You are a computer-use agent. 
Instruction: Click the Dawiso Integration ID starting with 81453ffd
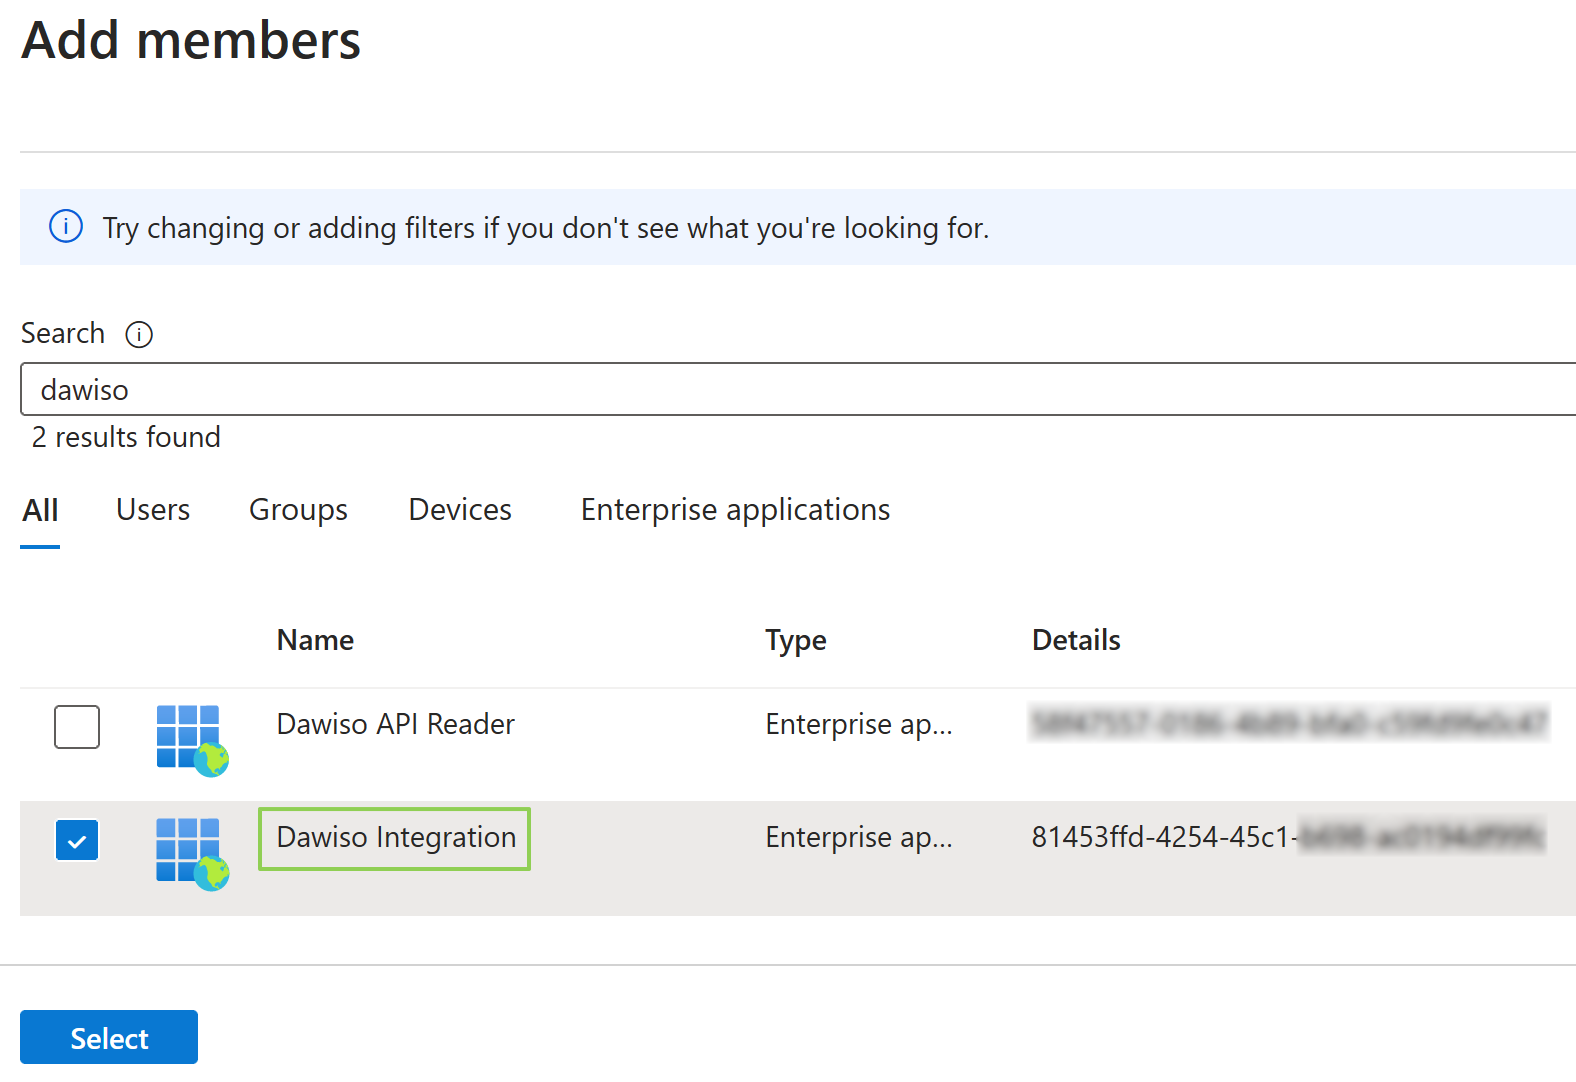1160,837
